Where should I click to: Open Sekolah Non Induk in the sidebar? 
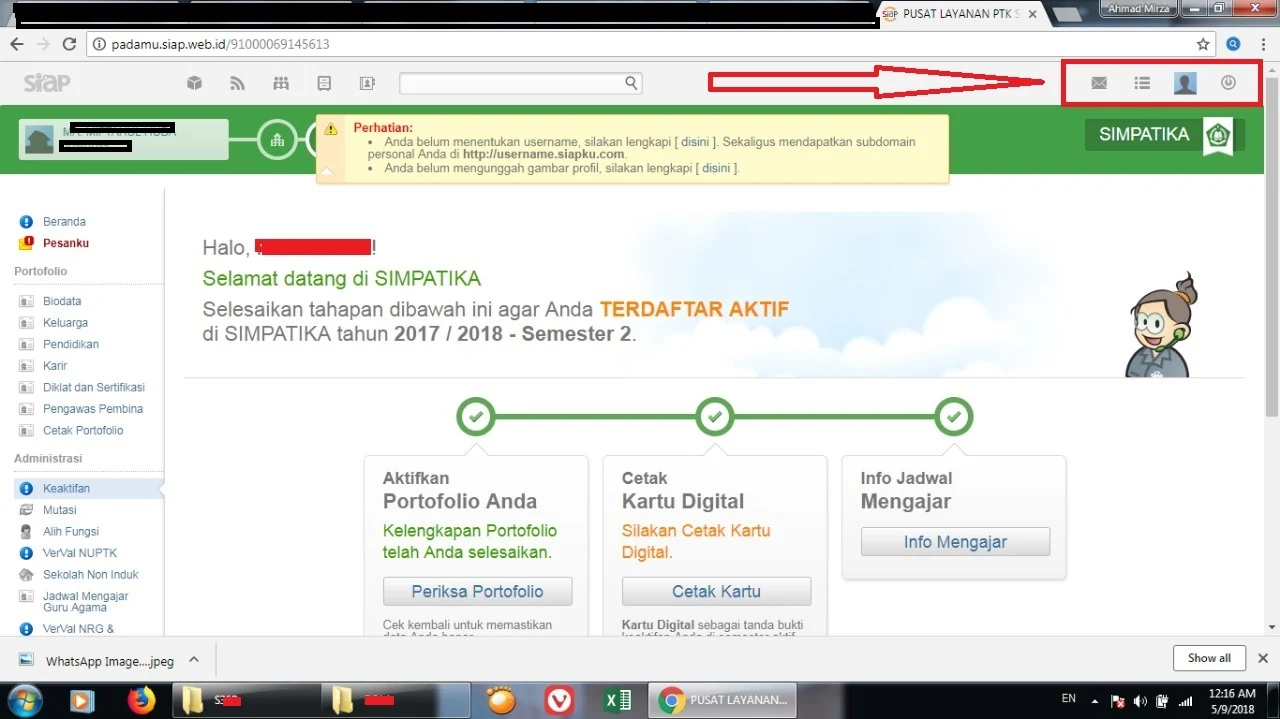coord(91,575)
